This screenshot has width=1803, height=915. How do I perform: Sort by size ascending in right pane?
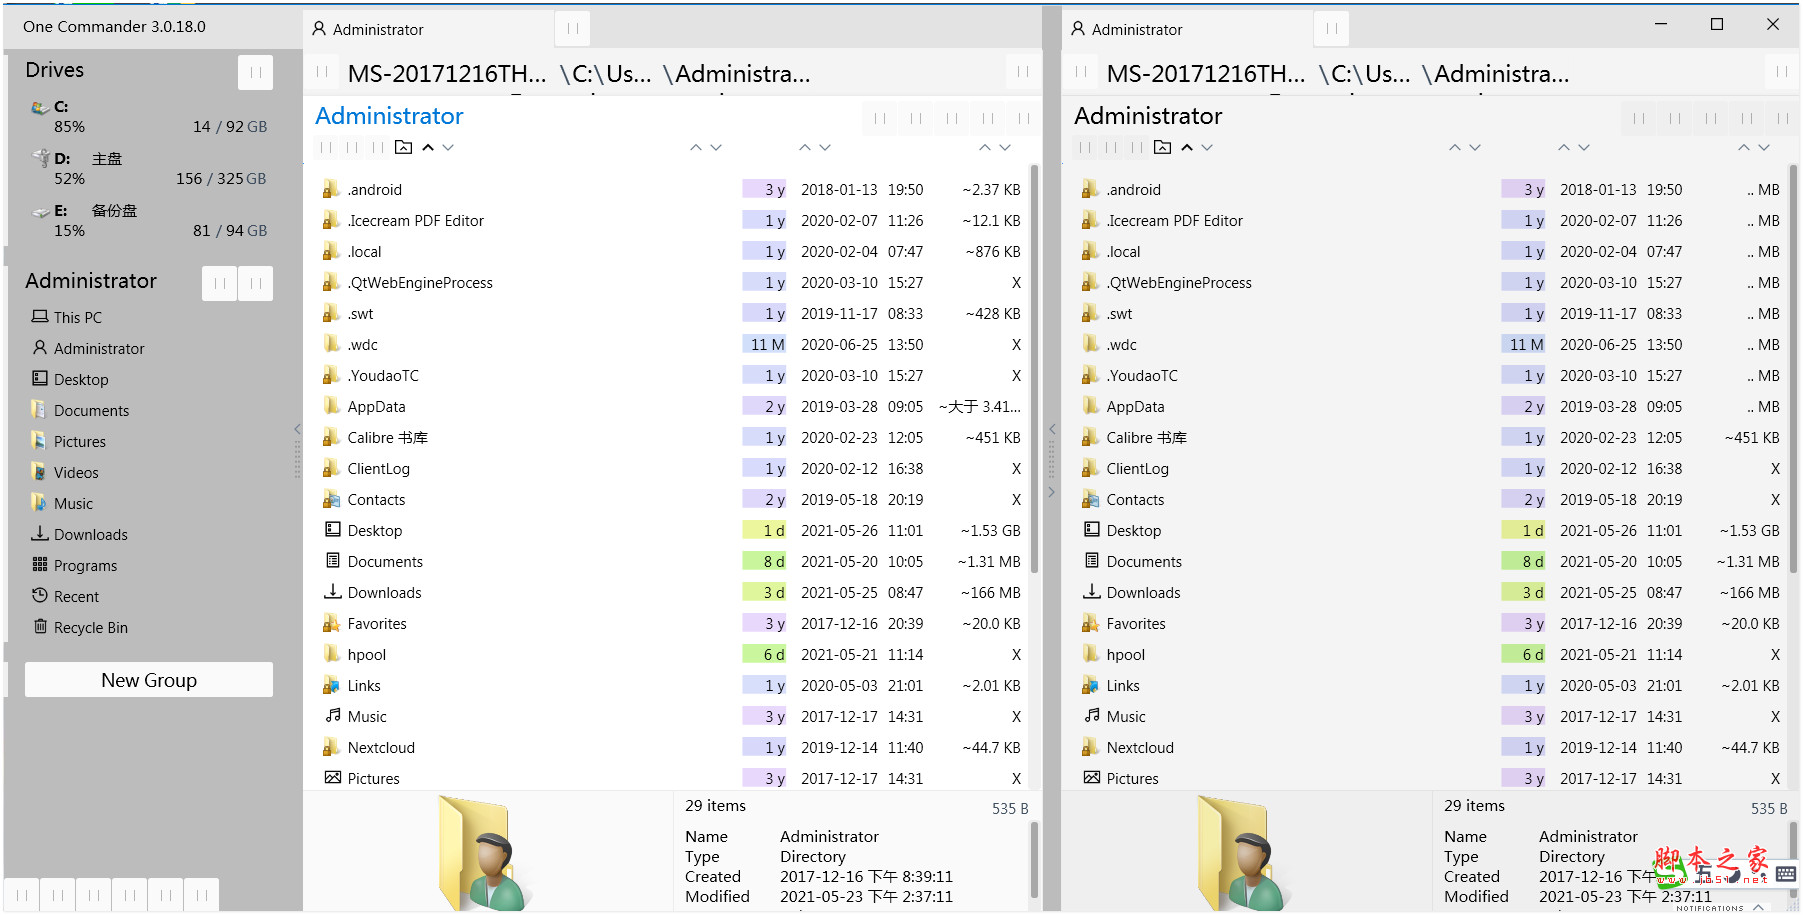coord(1743,147)
